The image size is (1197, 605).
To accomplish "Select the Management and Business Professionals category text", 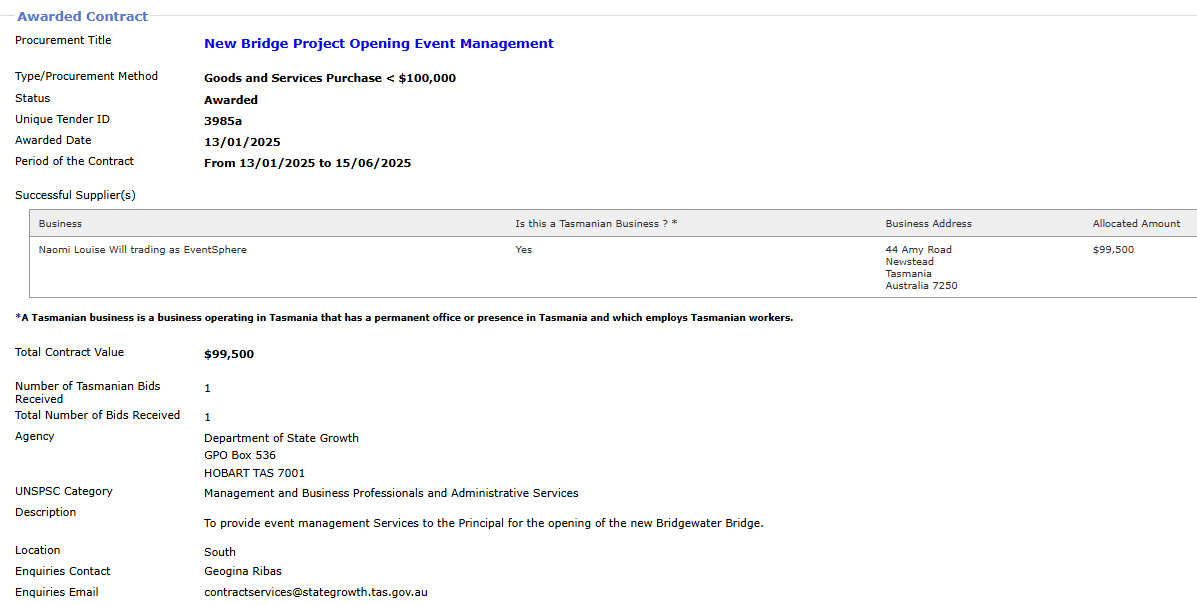I will [x=391, y=494].
